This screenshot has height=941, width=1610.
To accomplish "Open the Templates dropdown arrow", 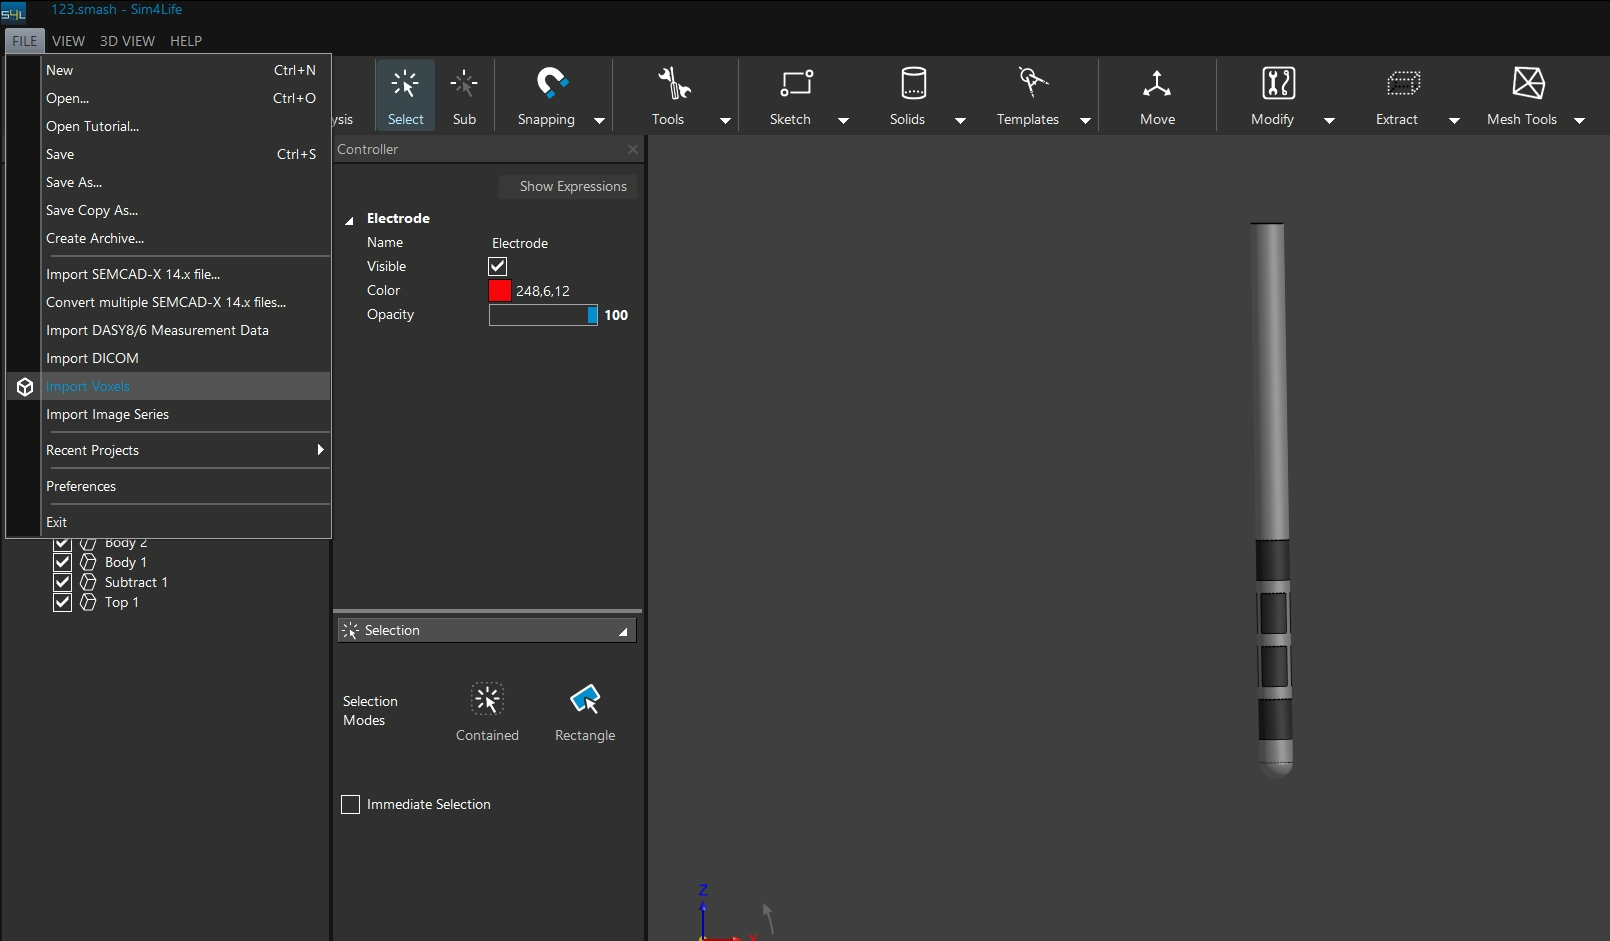I will (x=1085, y=120).
